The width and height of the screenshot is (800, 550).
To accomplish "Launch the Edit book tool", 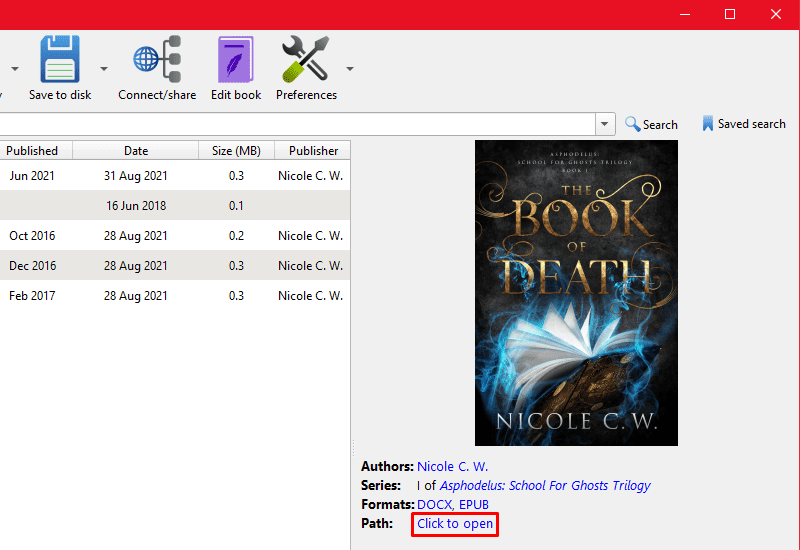I will [236, 67].
